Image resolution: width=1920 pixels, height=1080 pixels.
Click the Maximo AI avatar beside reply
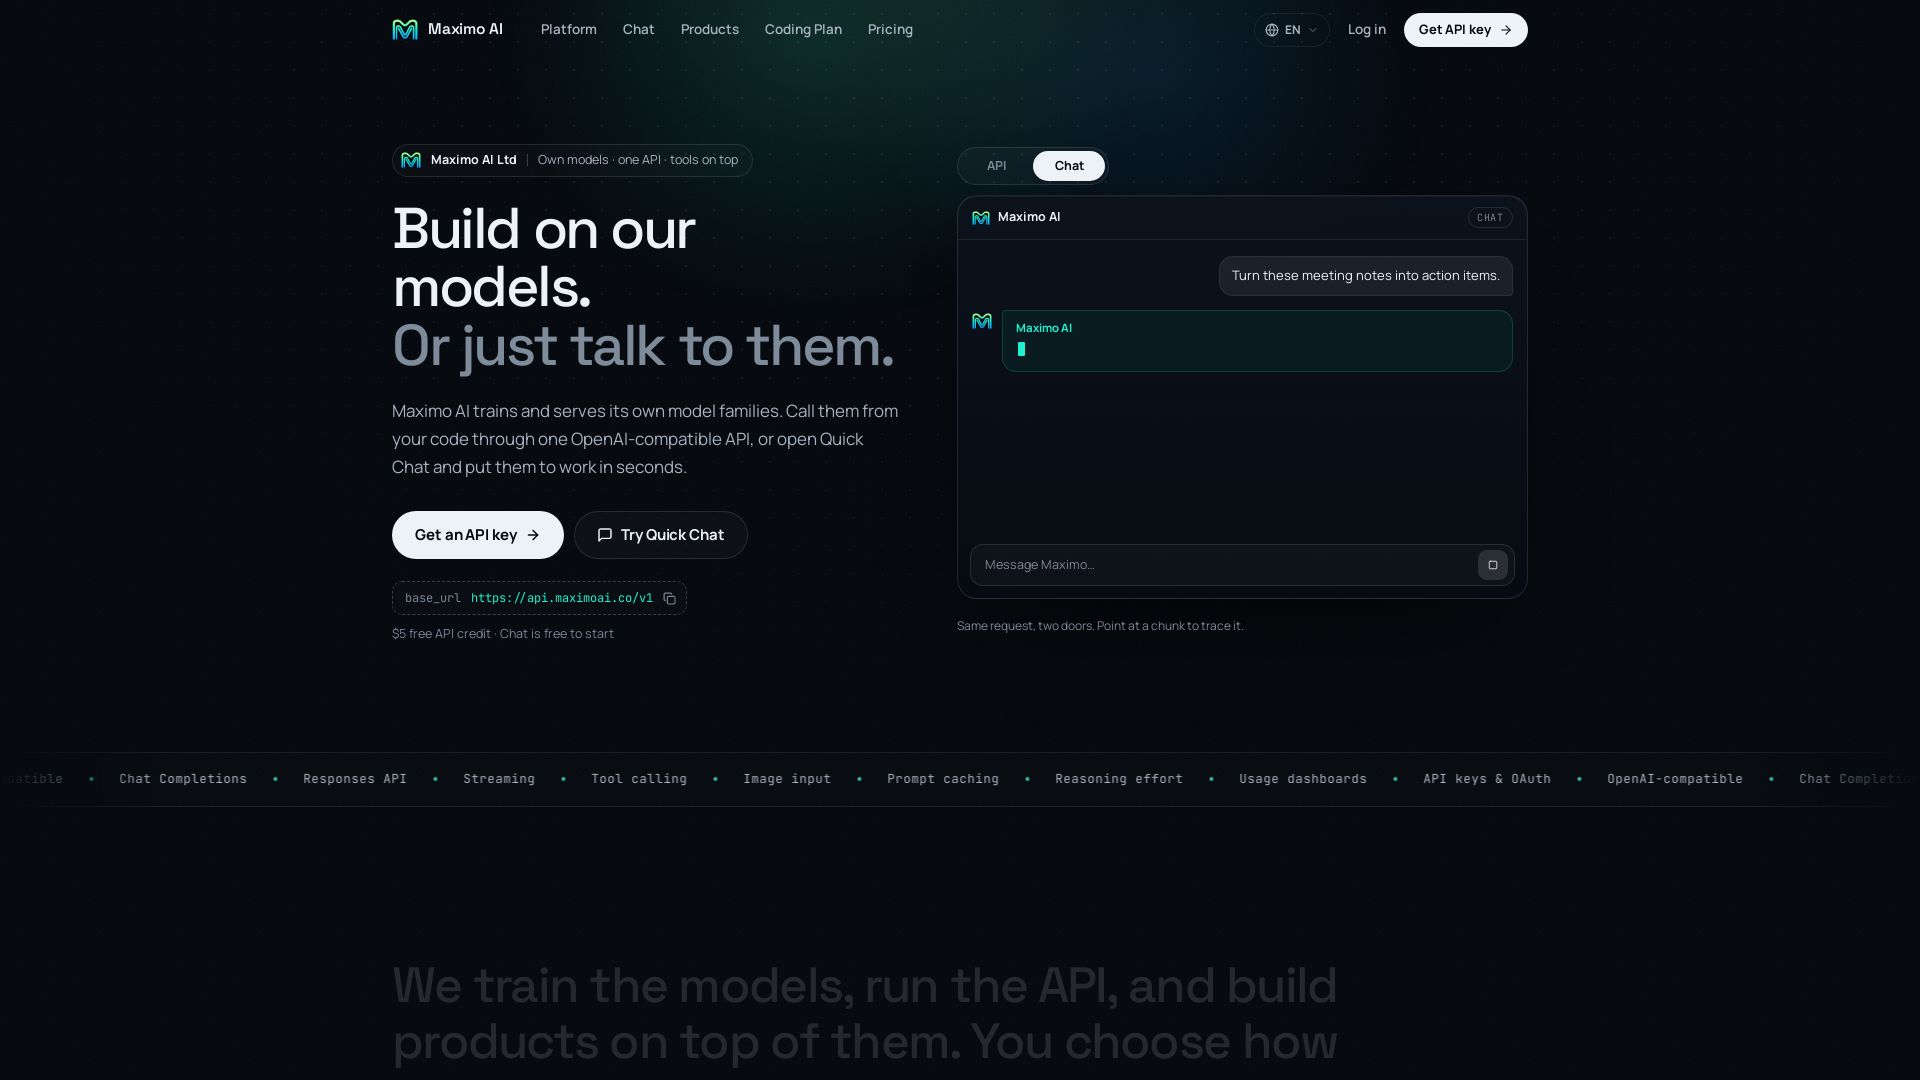(x=982, y=321)
